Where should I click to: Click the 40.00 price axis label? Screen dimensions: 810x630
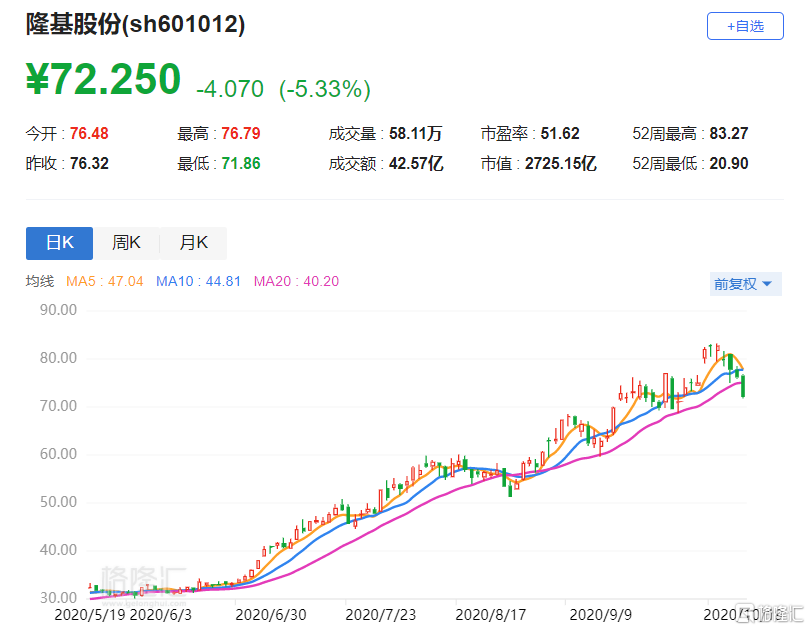(58, 550)
